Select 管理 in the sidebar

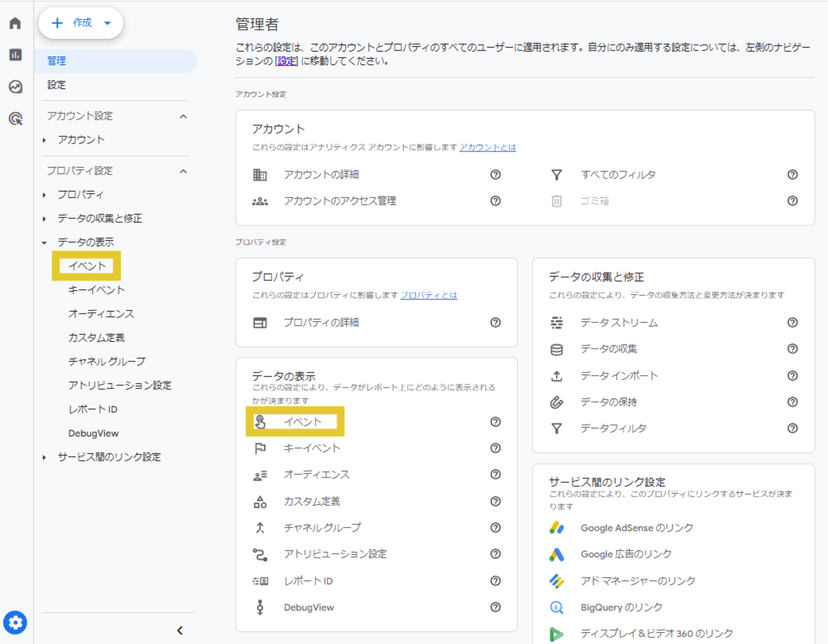[116, 61]
